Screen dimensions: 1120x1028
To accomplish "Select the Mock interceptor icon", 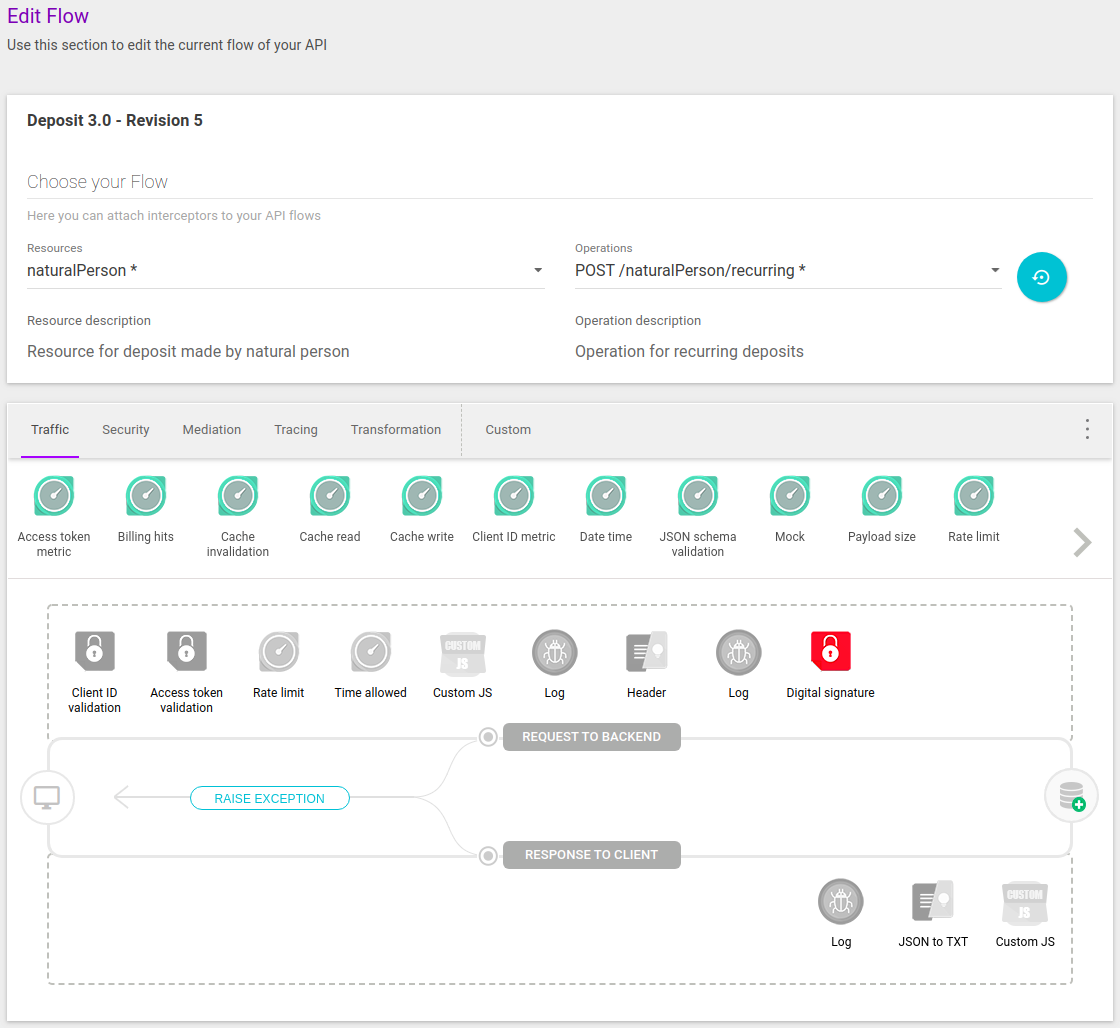I will point(790,496).
